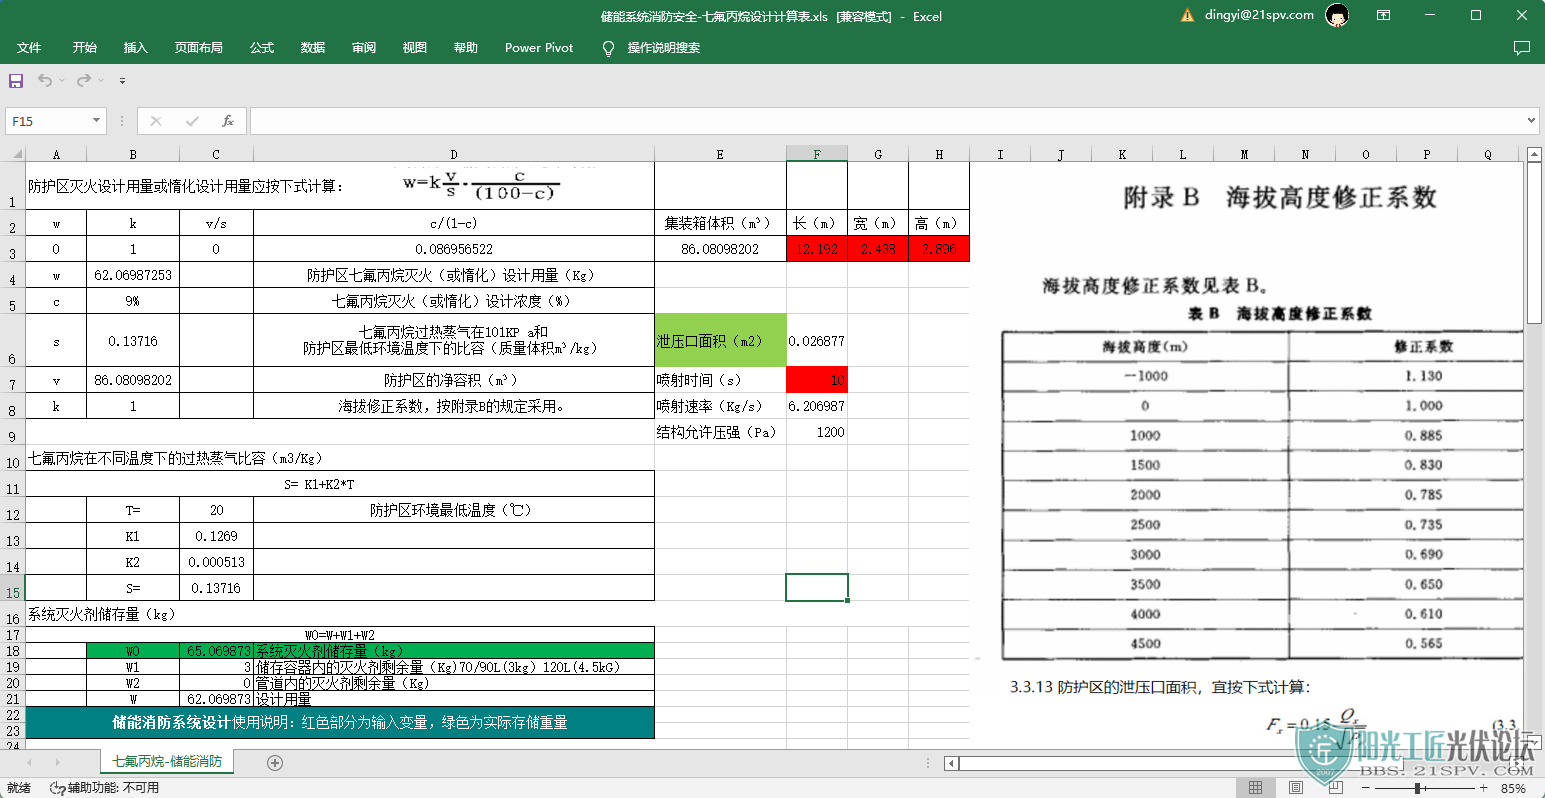Viewport: 1545px width, 798px height.
Task: Click cell containing 0.000513
Action: click(217, 562)
